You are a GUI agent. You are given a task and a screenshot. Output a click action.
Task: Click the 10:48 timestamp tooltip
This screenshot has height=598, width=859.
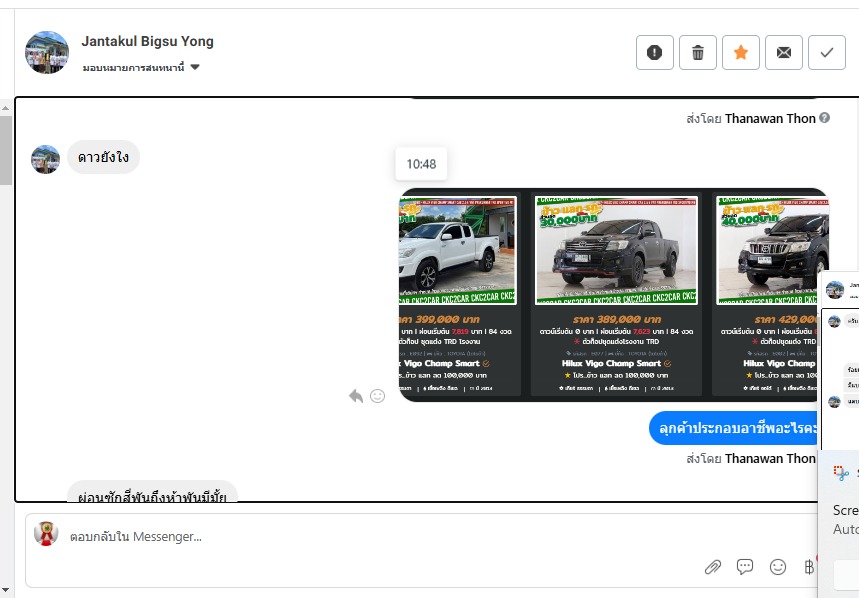point(421,164)
